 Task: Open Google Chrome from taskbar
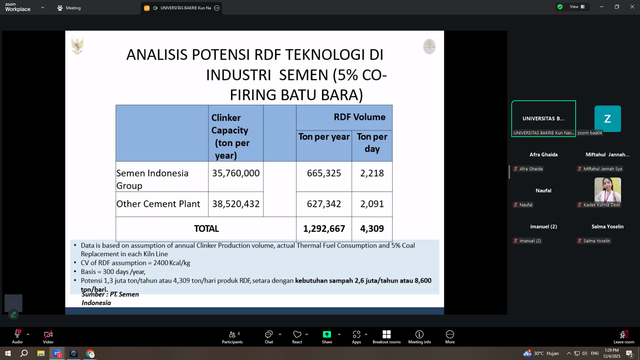(x=90, y=353)
